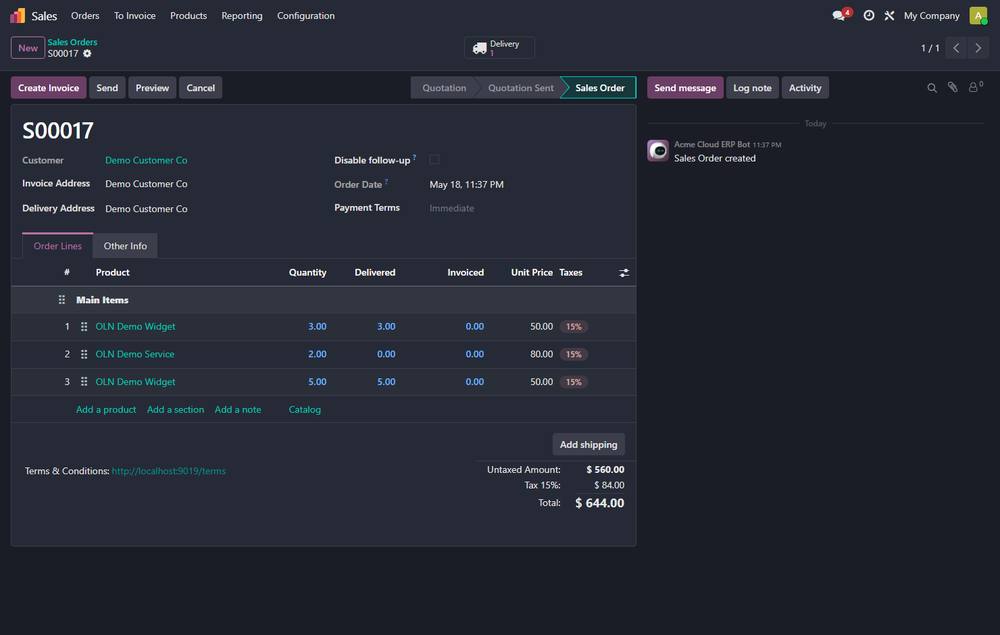The width and height of the screenshot is (1000, 635).
Task: Open the Products menu
Action: pos(188,15)
